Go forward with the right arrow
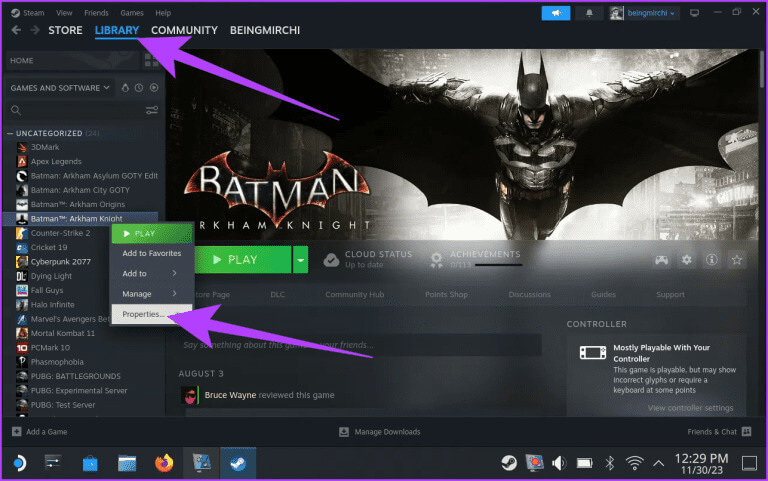 click(35, 30)
